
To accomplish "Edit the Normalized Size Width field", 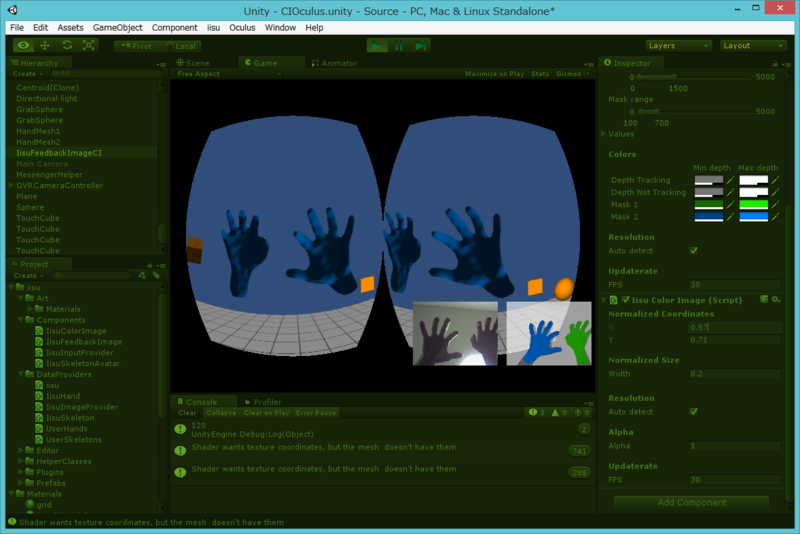I will pos(735,374).
